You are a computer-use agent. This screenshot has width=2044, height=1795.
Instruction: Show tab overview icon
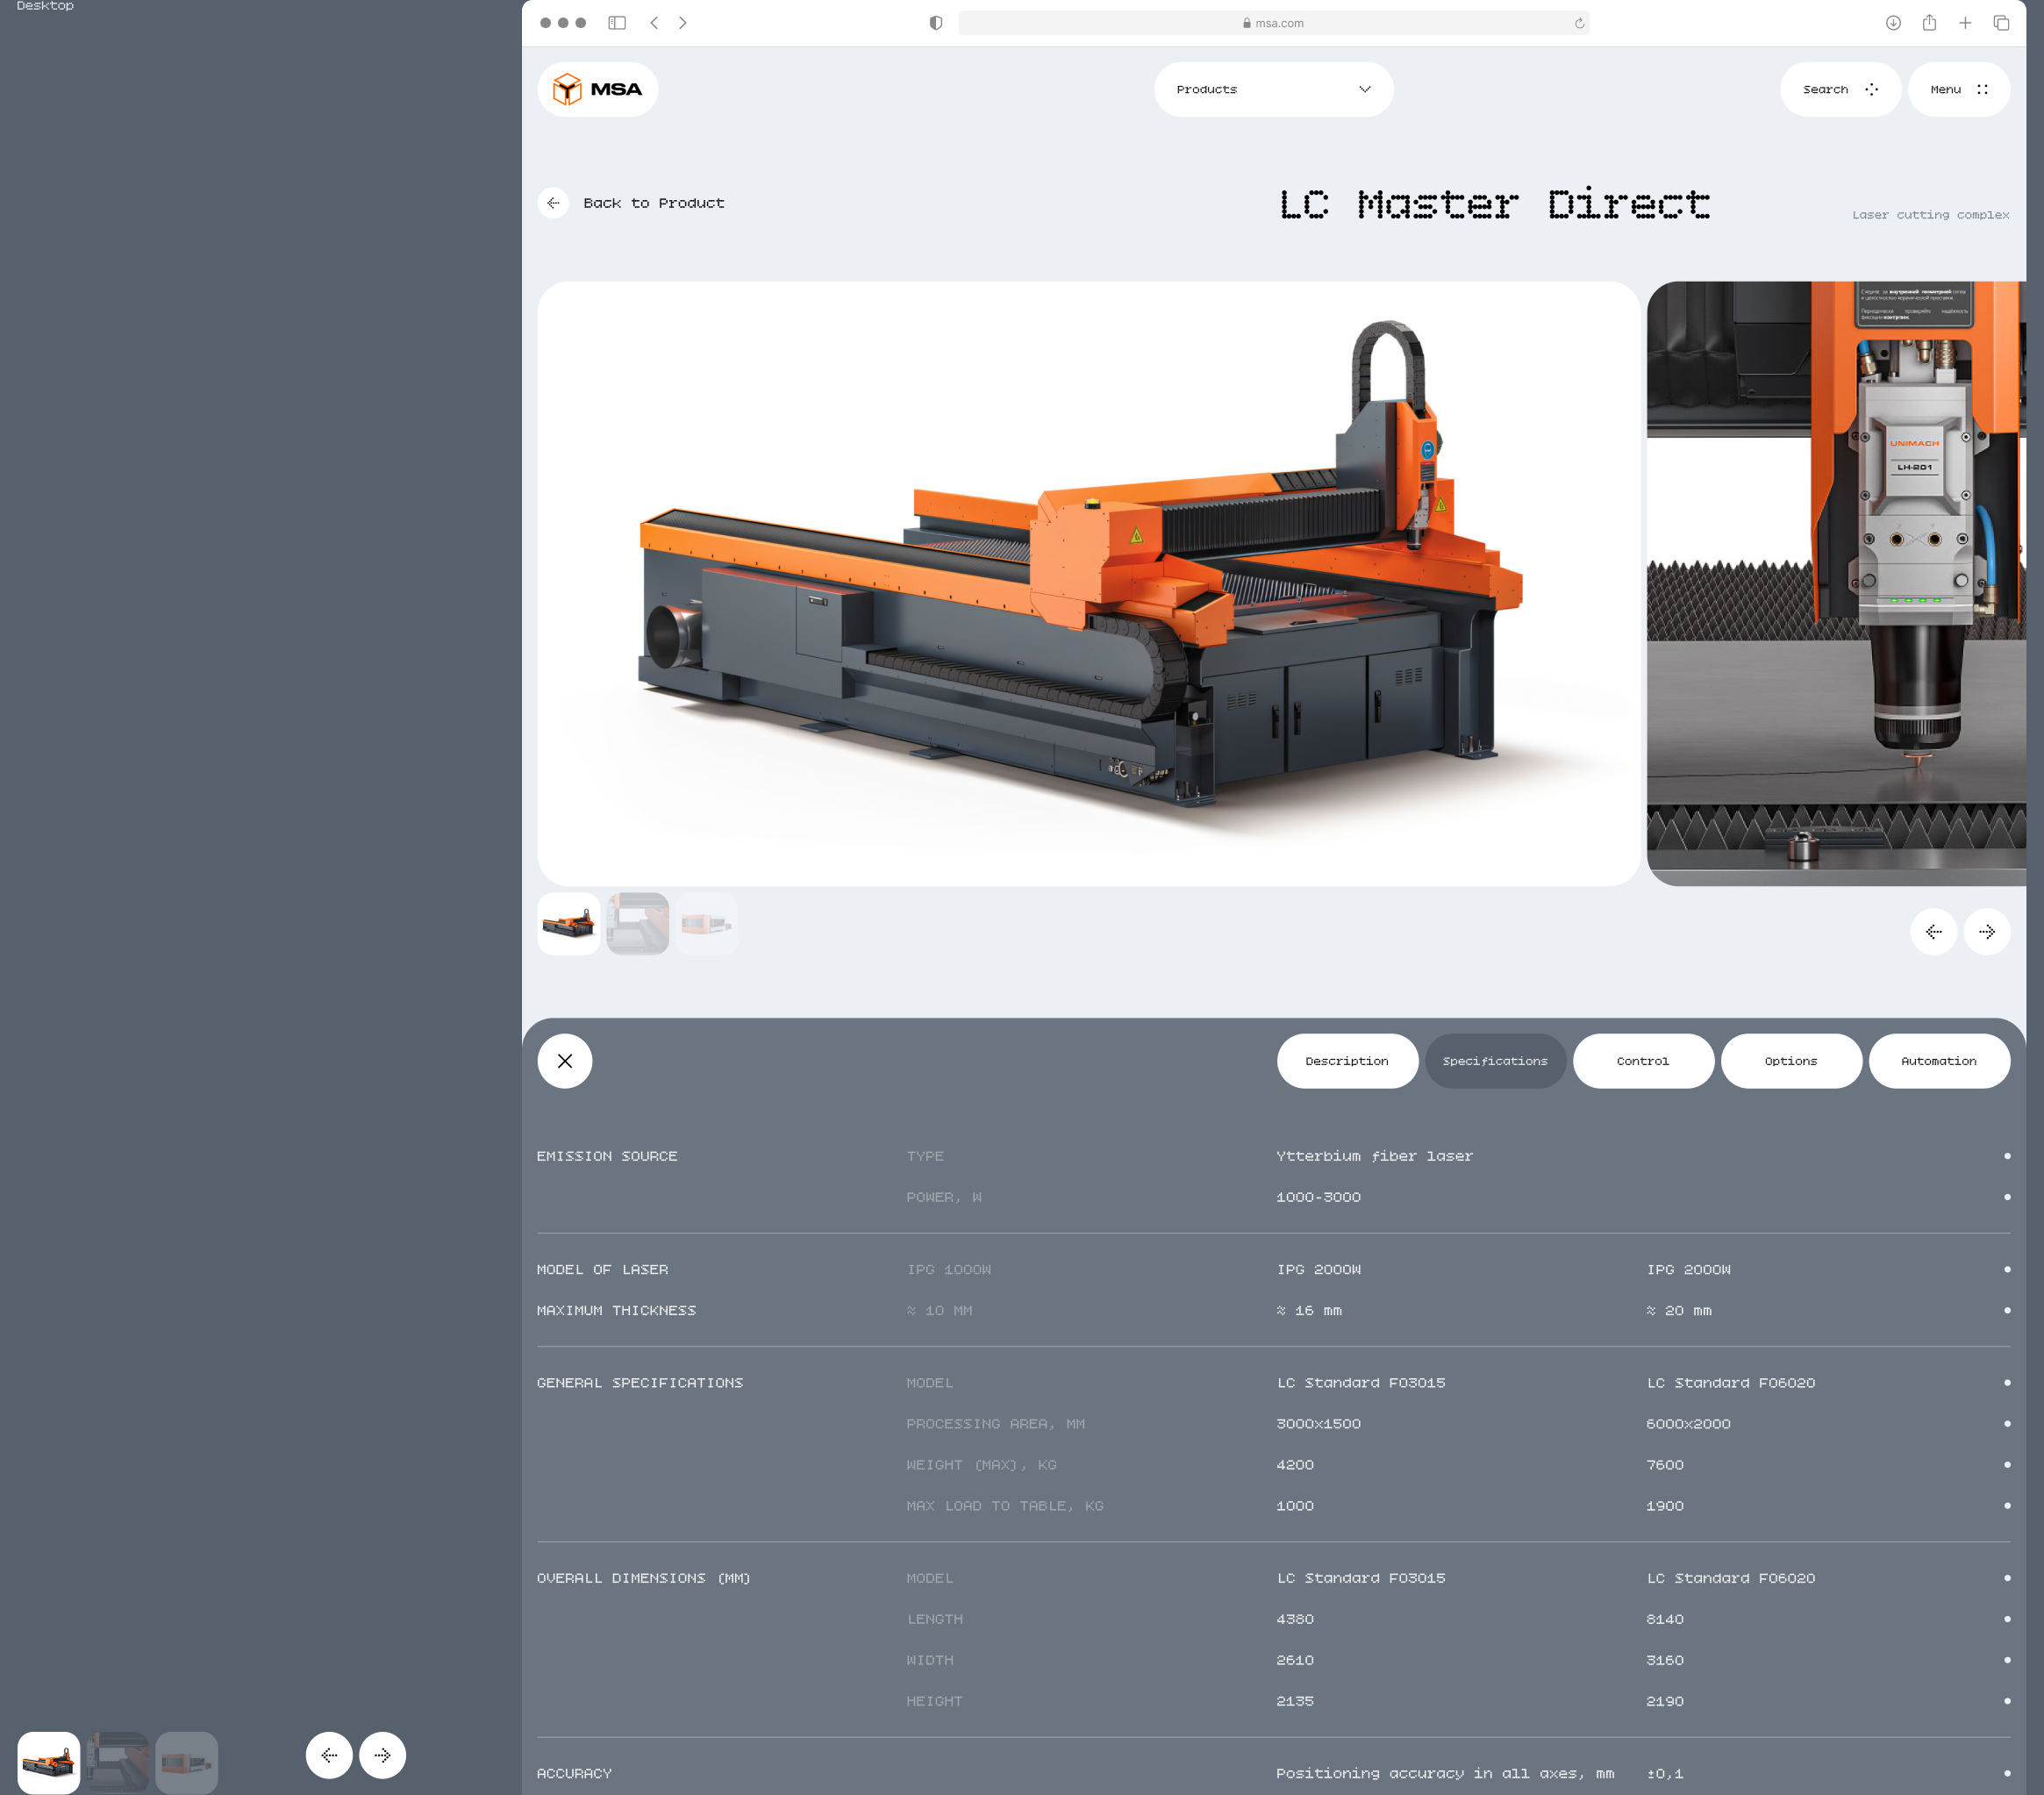2001,23
